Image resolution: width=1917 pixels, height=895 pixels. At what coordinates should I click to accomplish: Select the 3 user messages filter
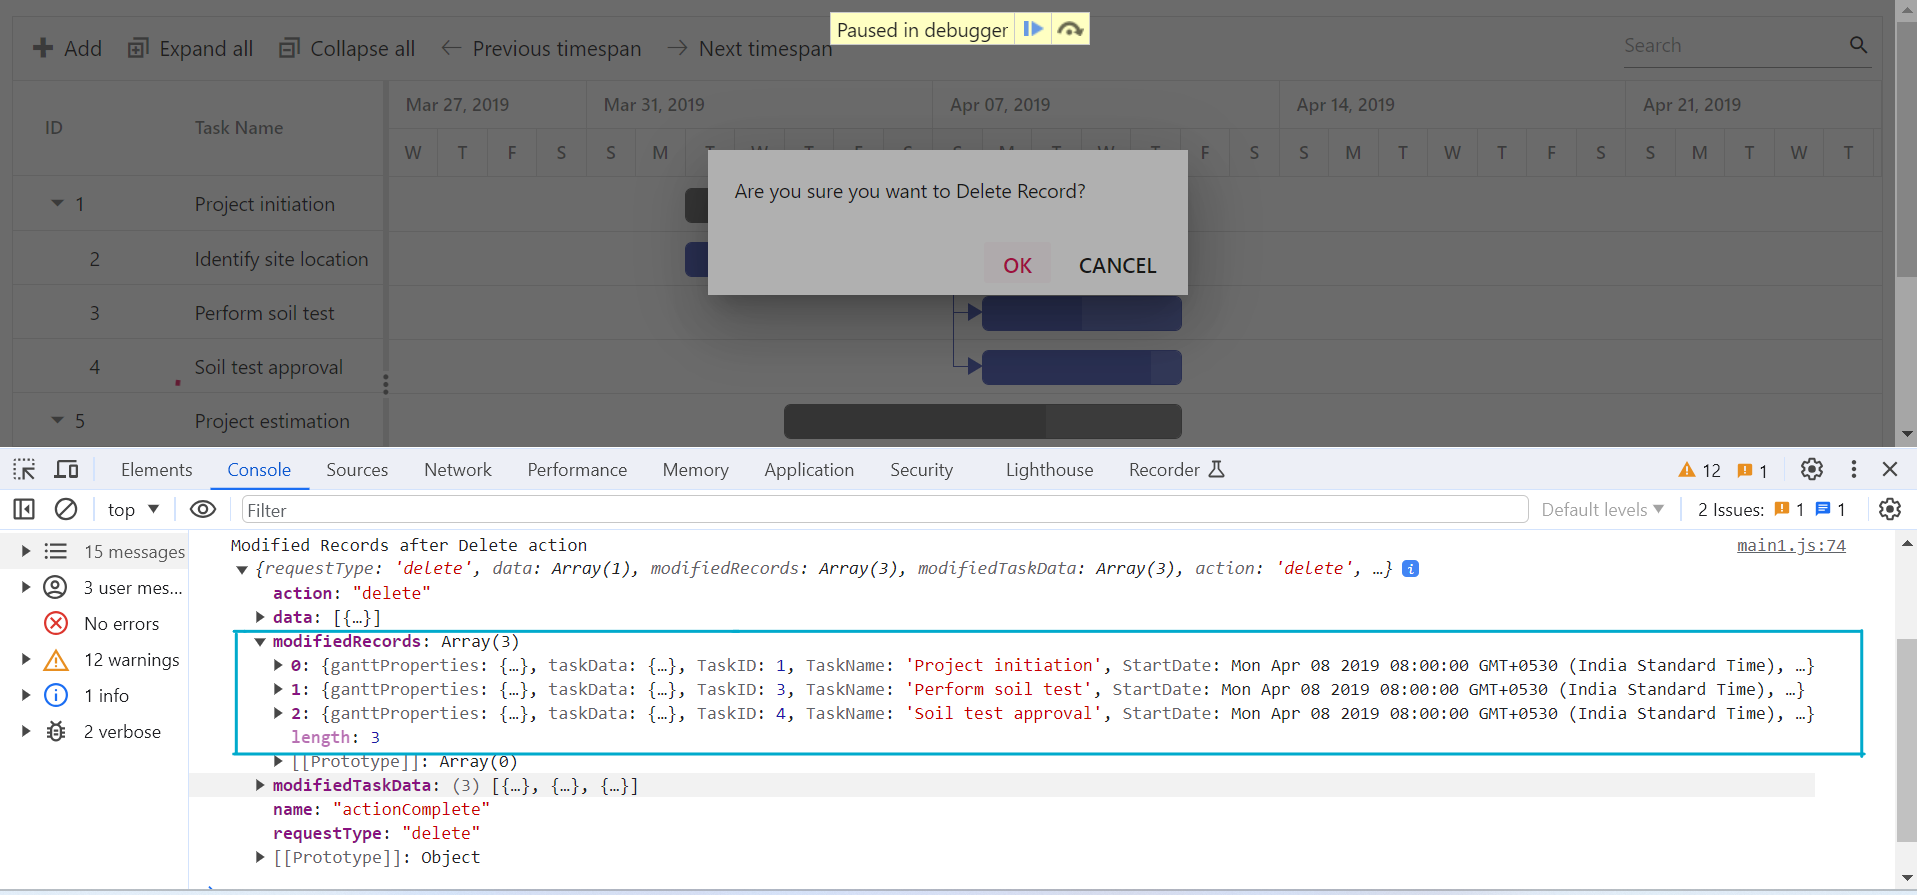click(x=112, y=588)
